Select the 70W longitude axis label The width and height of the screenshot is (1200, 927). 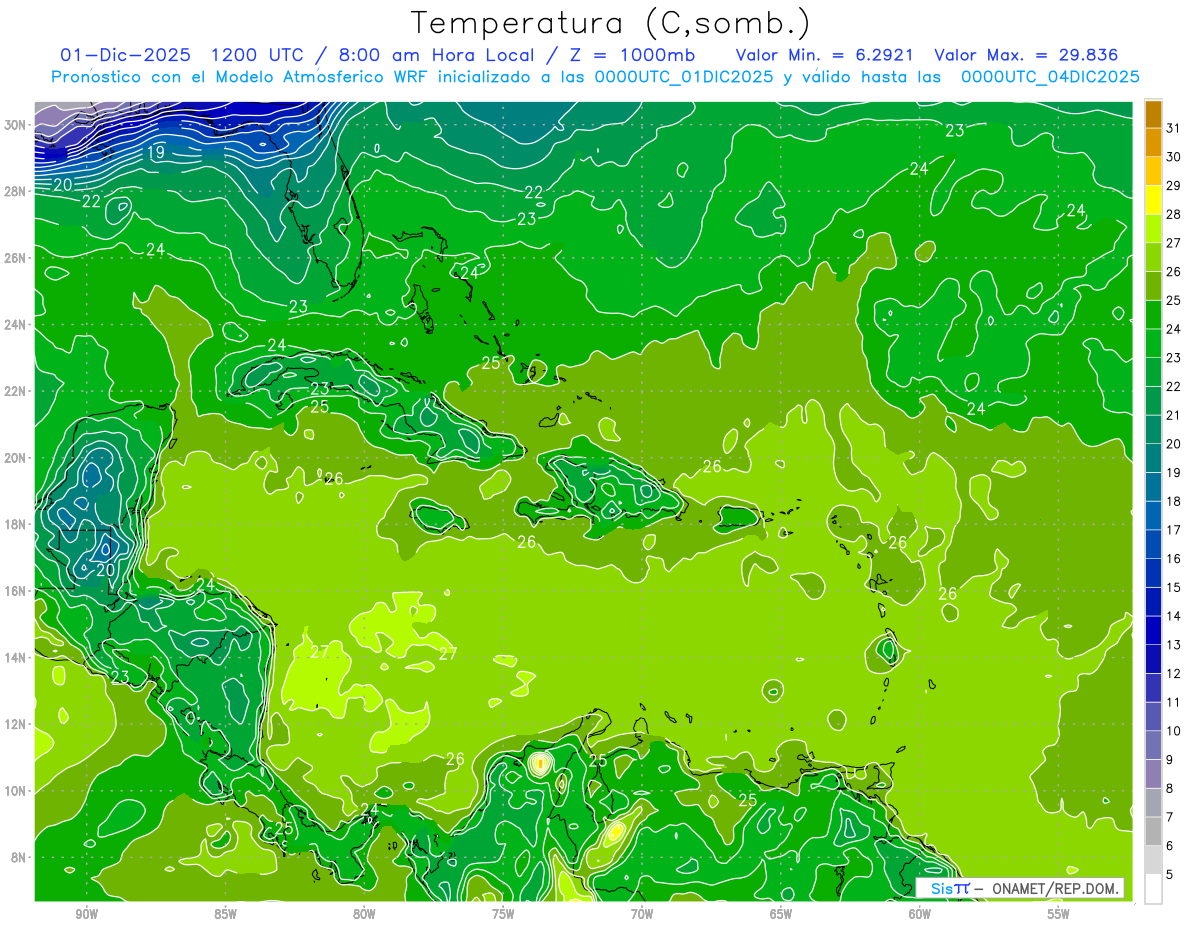642,915
